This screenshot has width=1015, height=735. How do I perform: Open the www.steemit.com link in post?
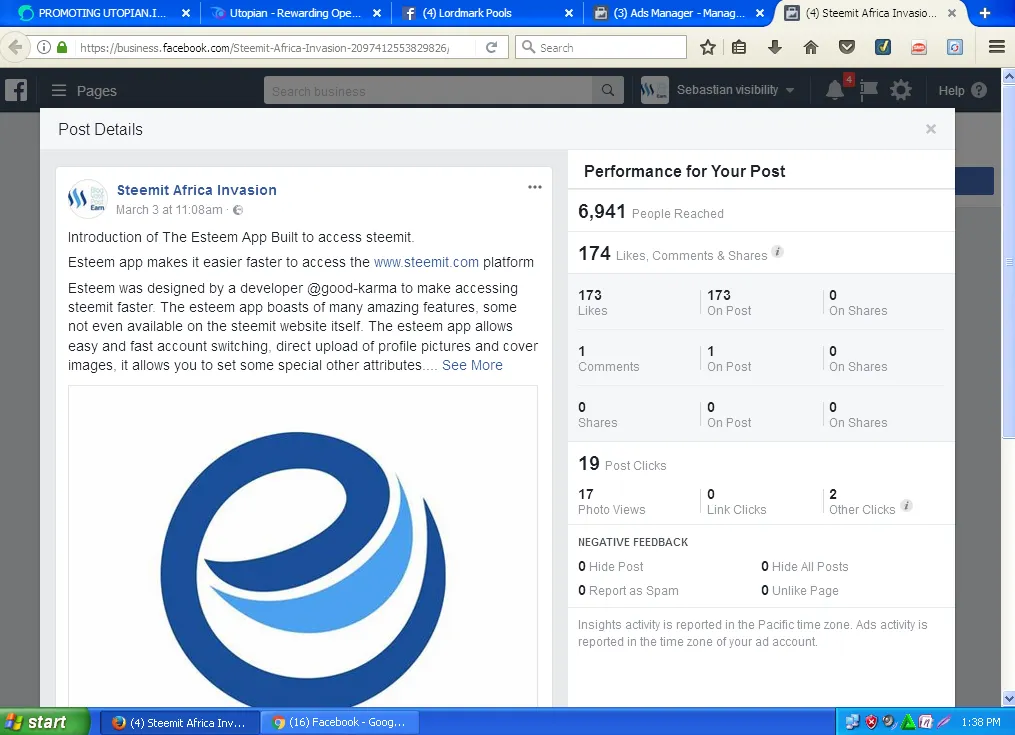(x=426, y=262)
